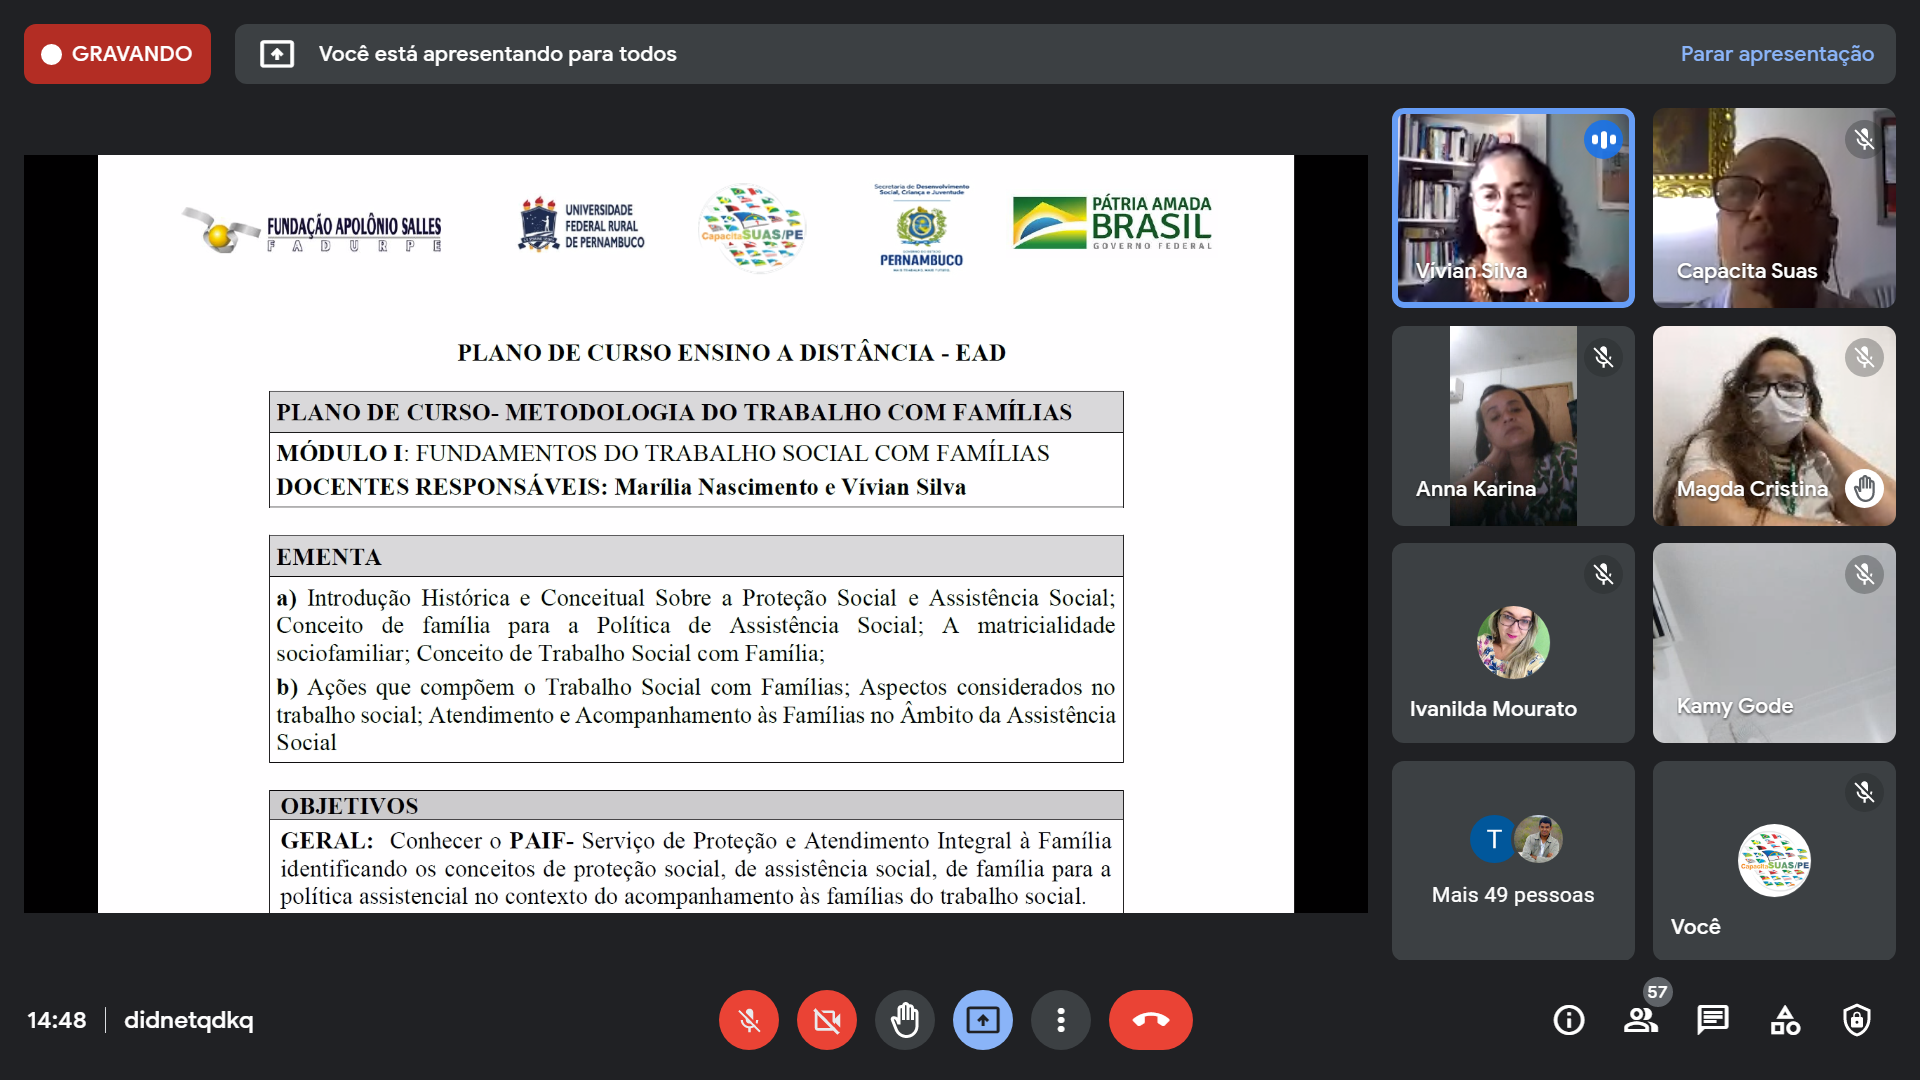Click the present screen button

[x=982, y=1020]
